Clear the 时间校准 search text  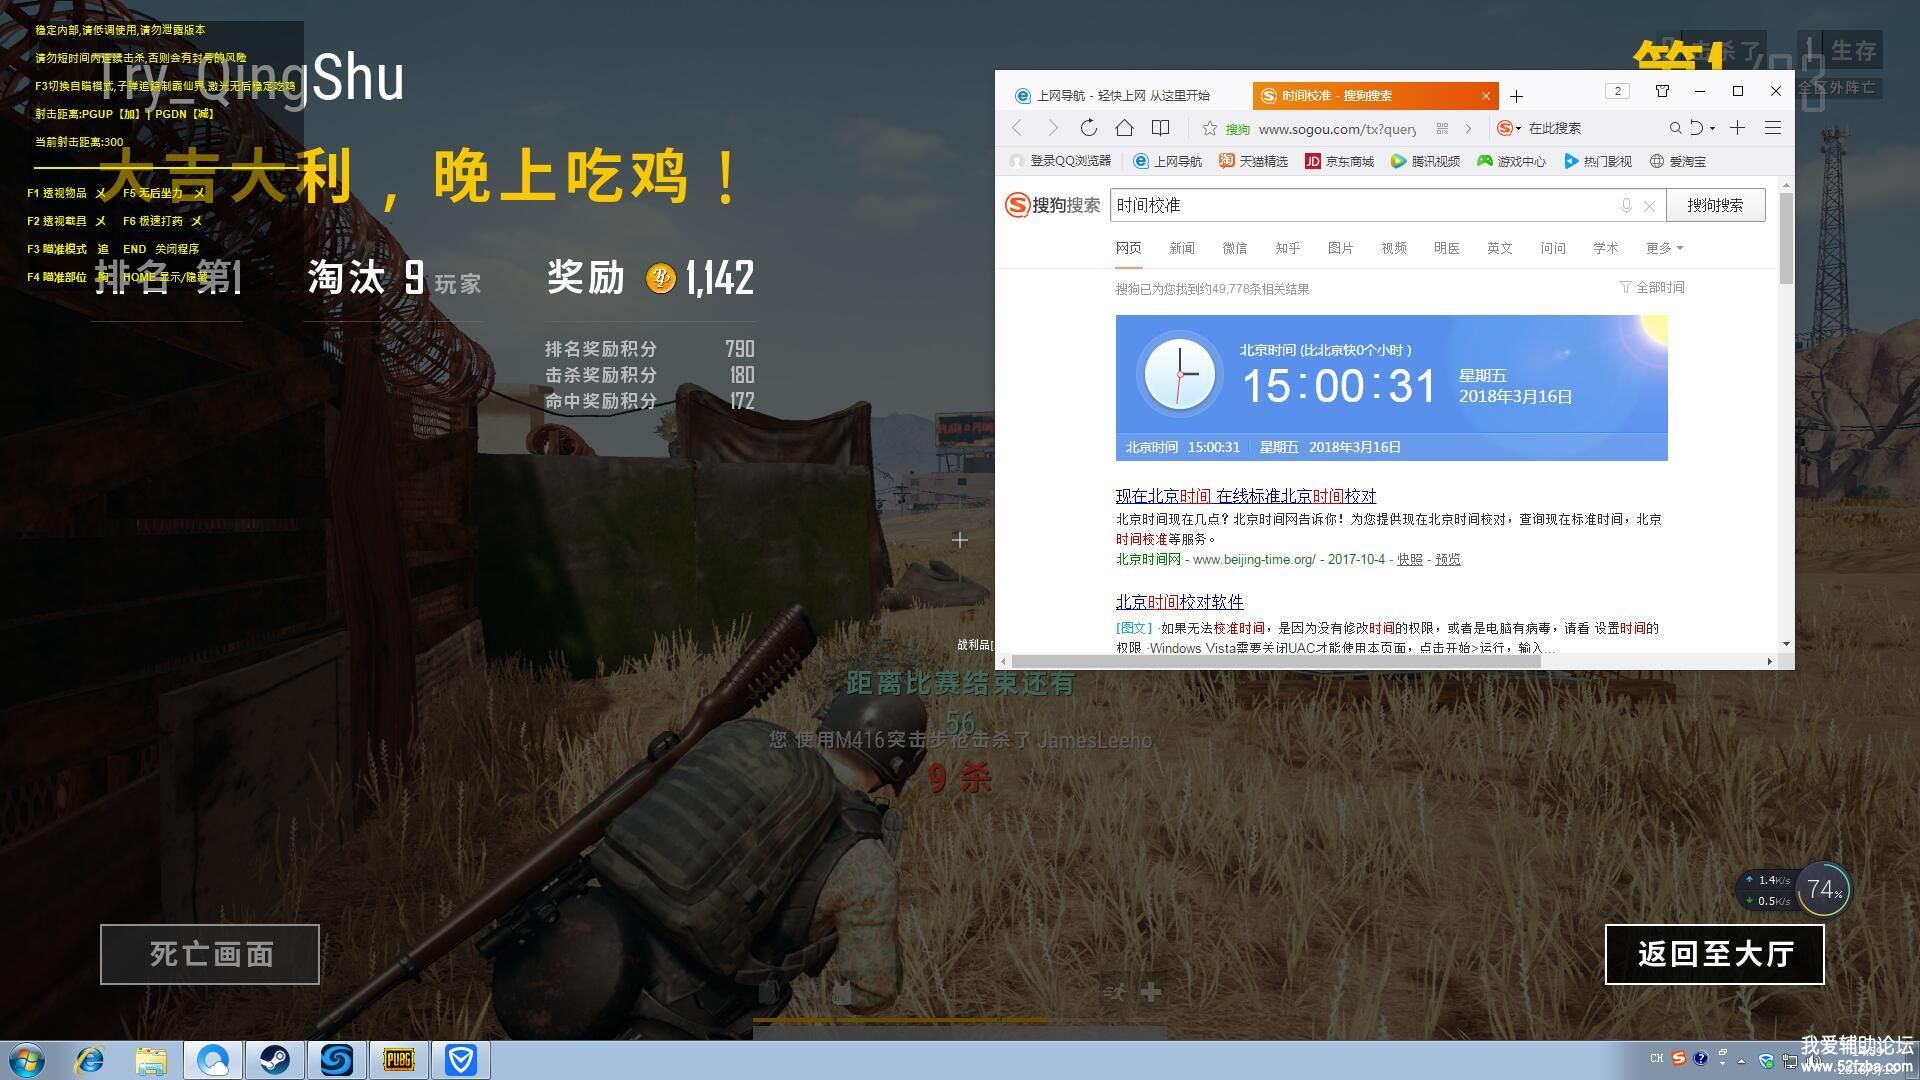(x=1649, y=206)
